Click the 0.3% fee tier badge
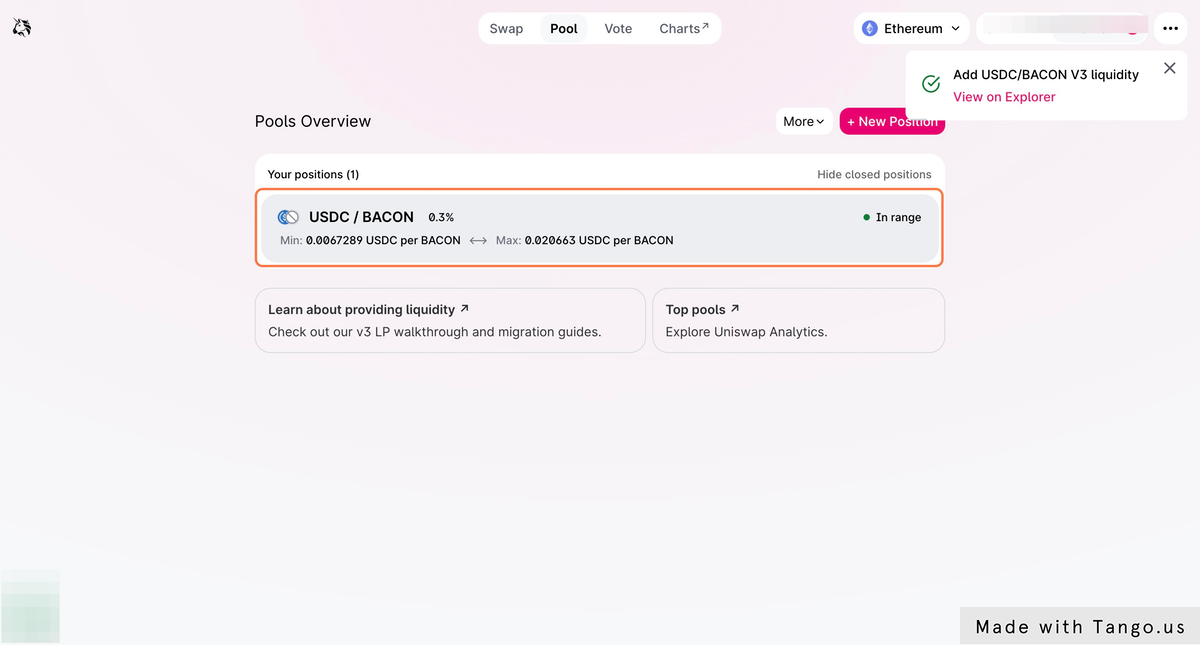1200x645 pixels. coord(441,217)
